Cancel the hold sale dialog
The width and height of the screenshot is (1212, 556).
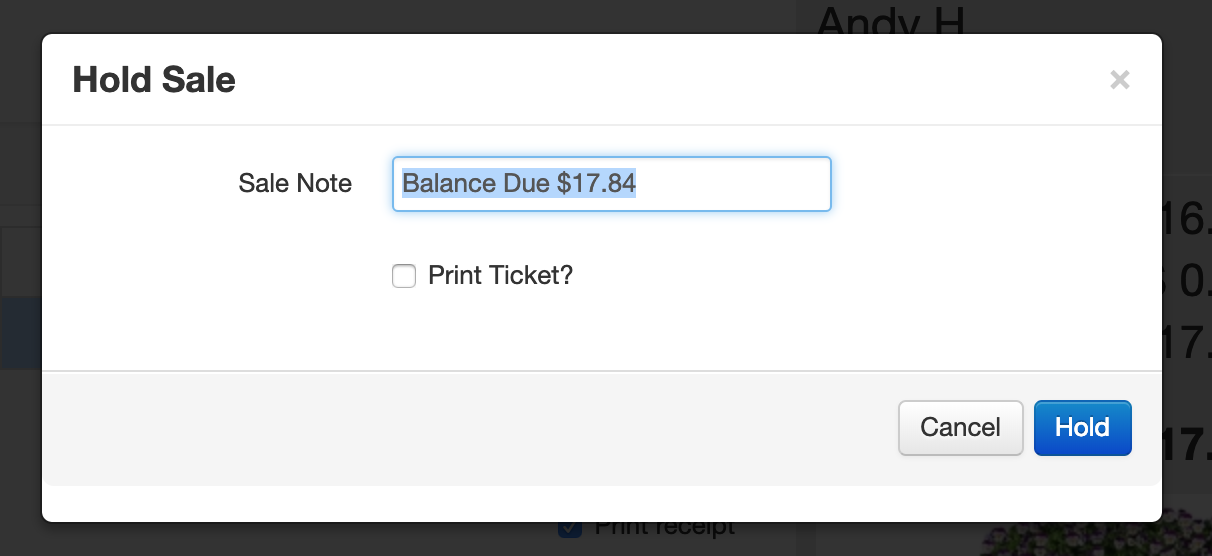click(x=960, y=428)
